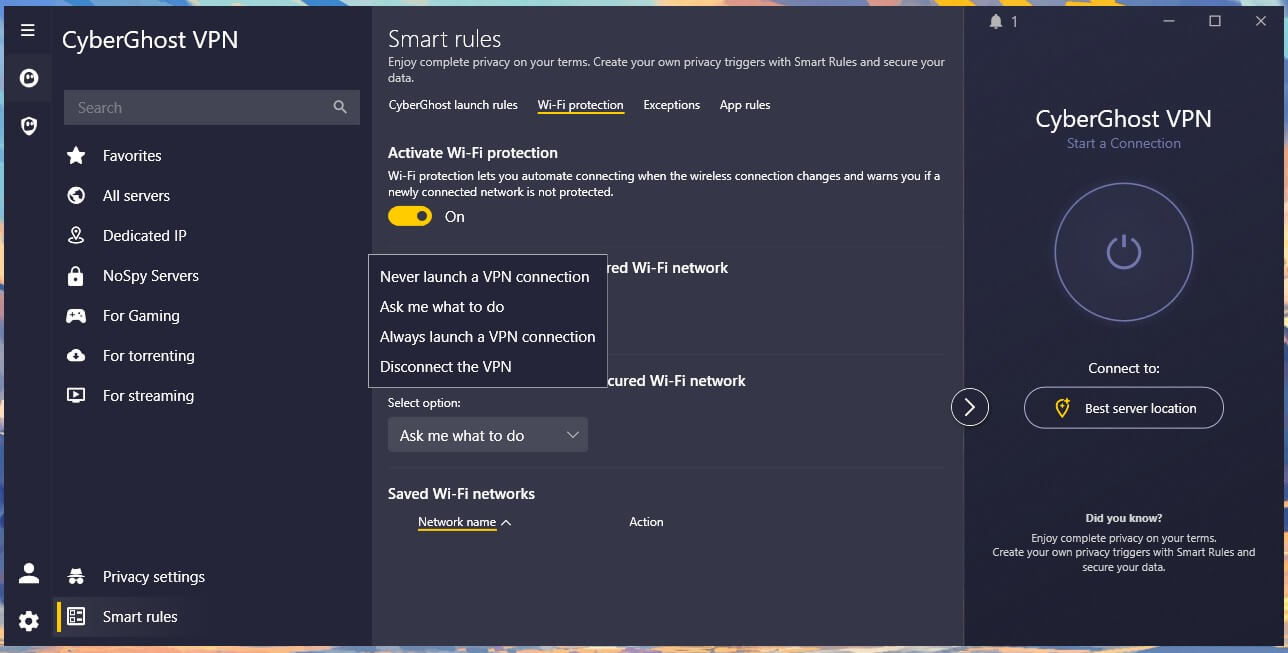Sort by Network name column arrow

[506, 522]
